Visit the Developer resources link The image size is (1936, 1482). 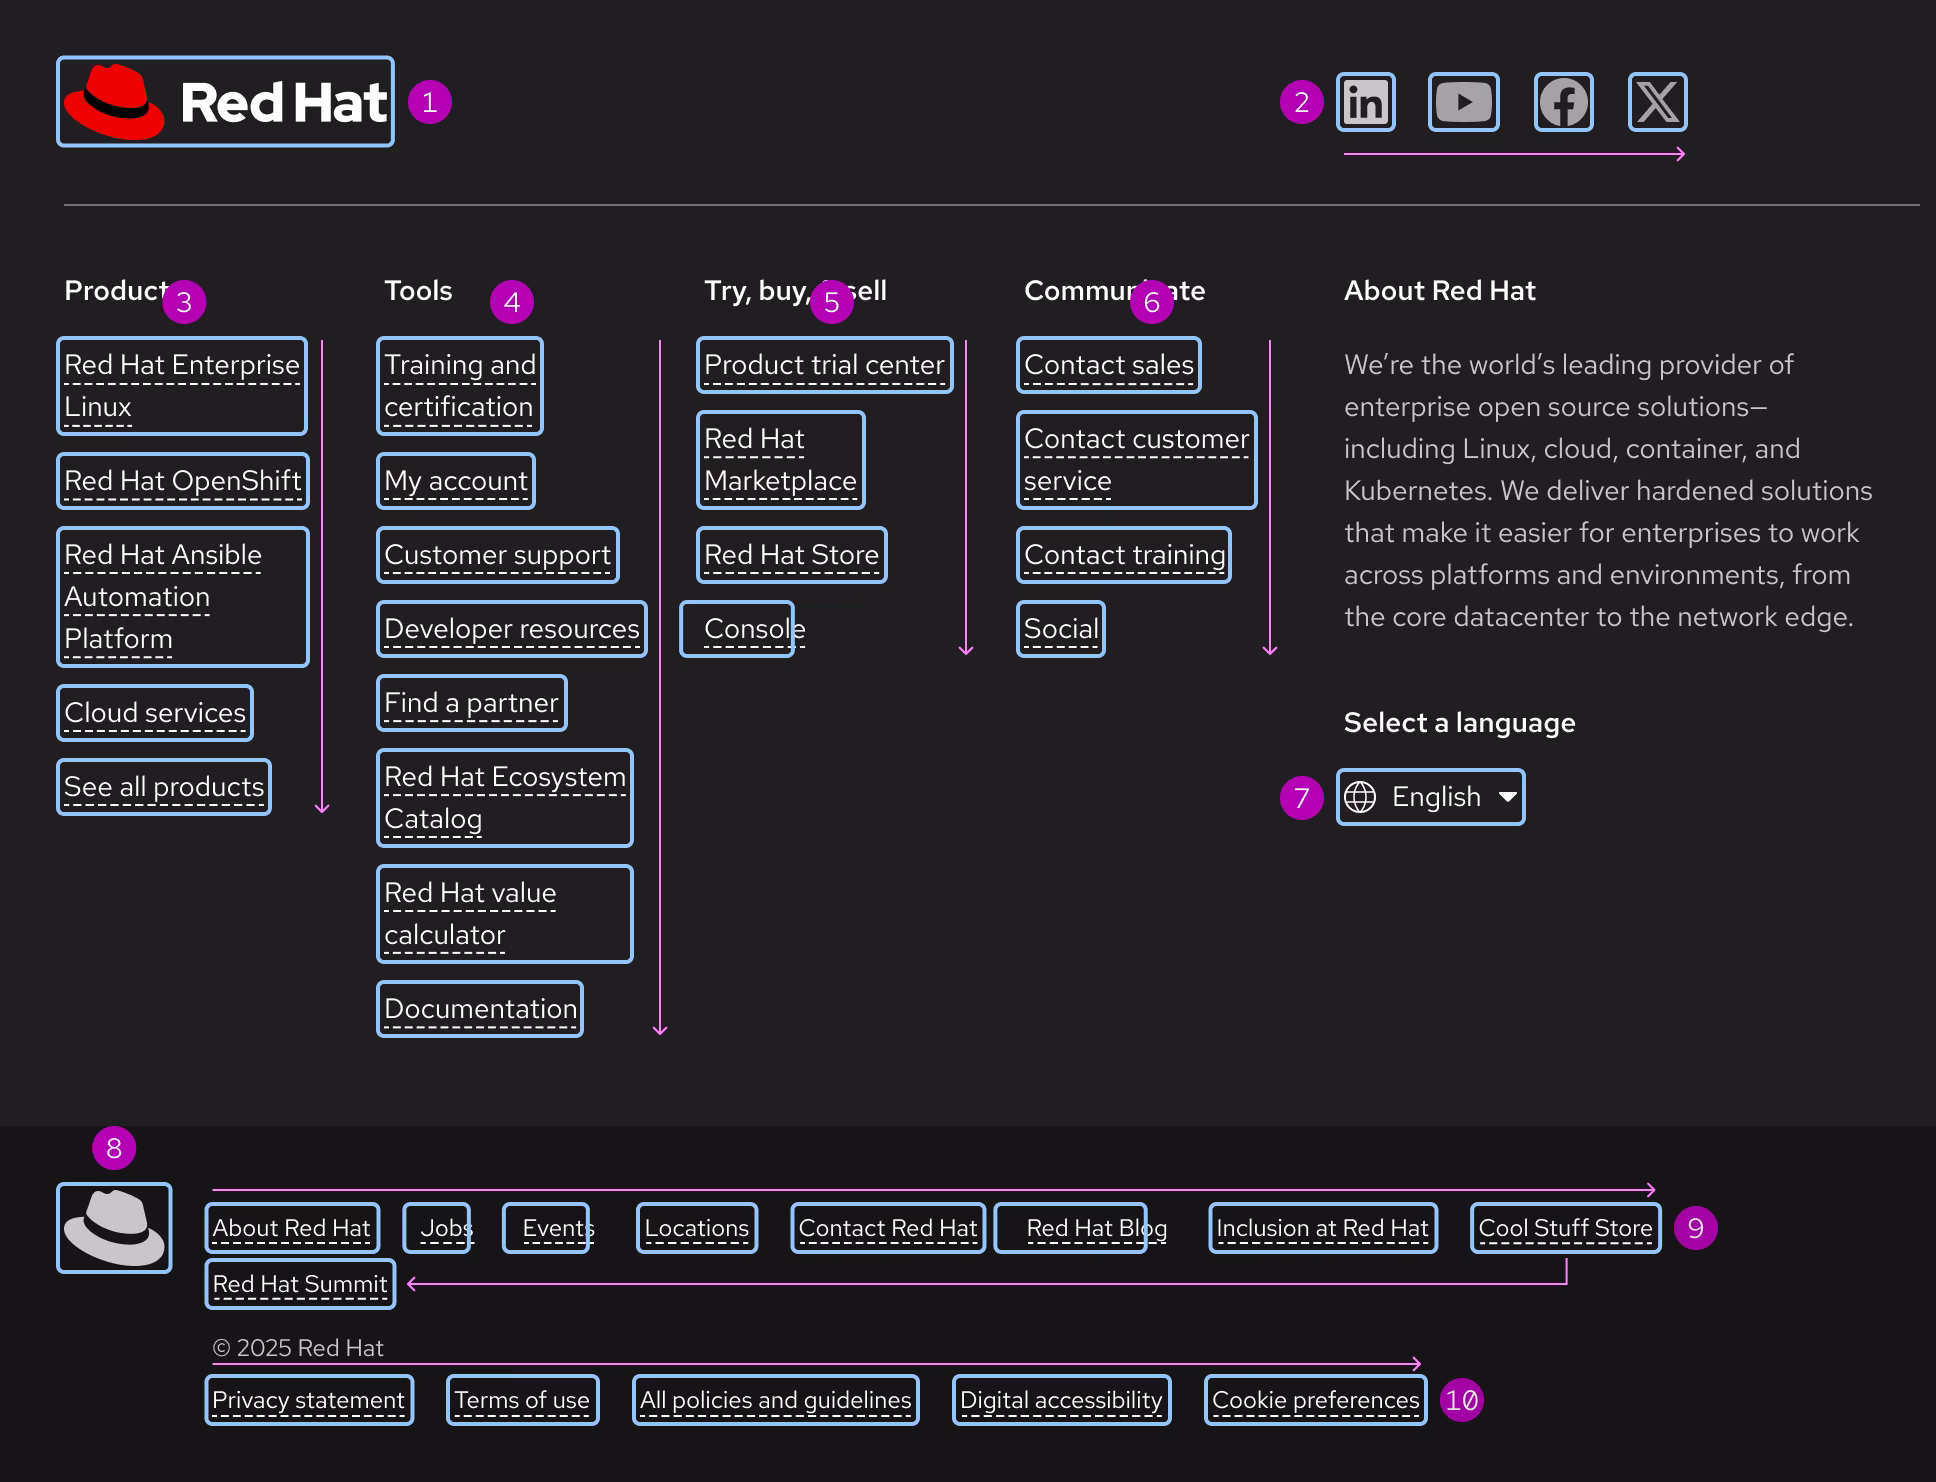point(511,629)
